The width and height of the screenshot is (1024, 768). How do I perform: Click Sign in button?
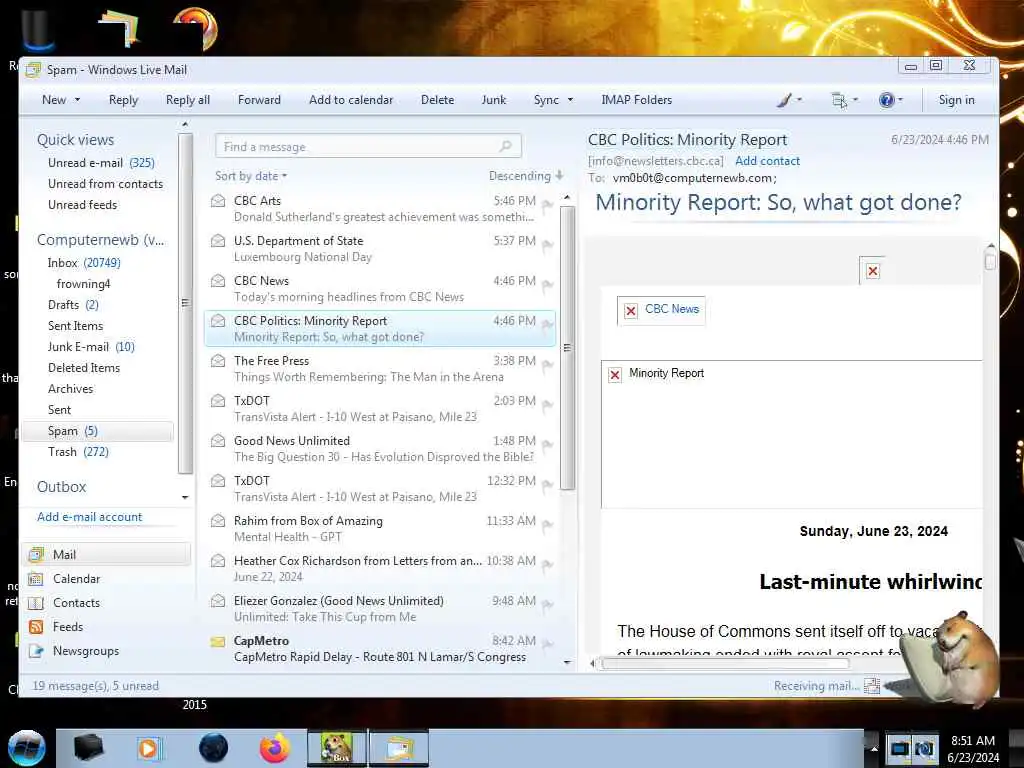956,100
